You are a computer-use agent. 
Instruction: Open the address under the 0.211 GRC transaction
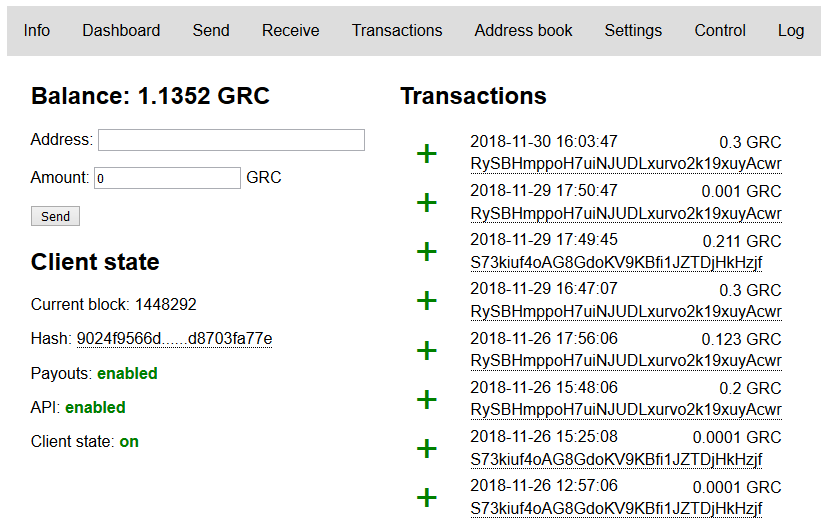pos(617,263)
